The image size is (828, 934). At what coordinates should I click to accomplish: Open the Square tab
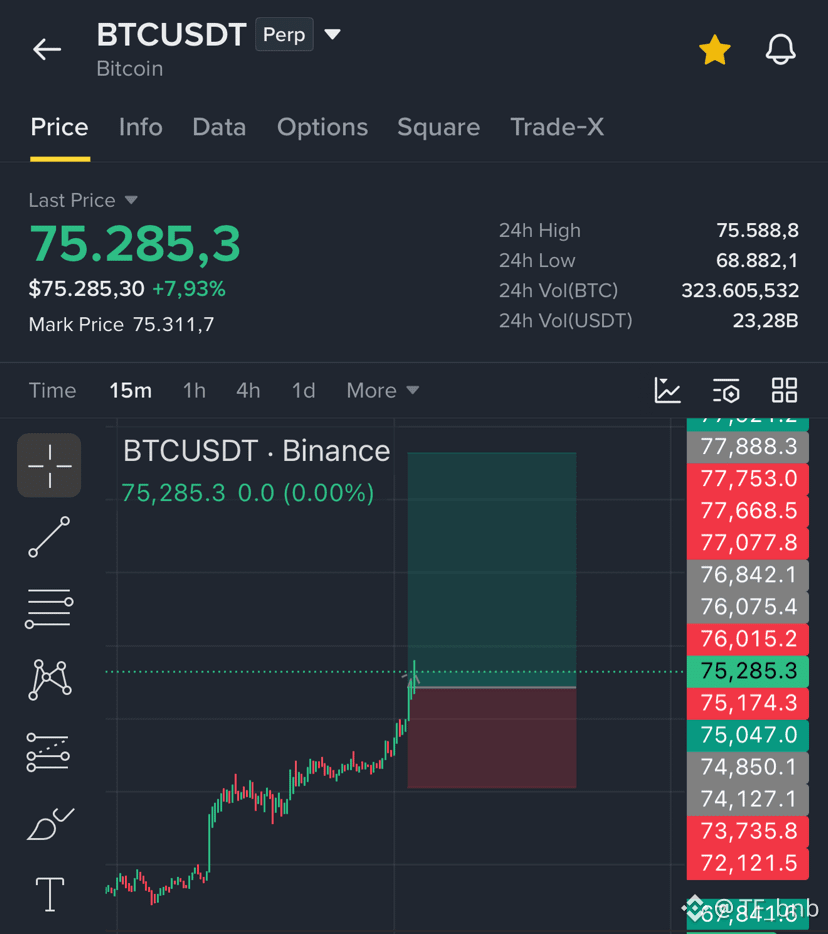point(438,127)
